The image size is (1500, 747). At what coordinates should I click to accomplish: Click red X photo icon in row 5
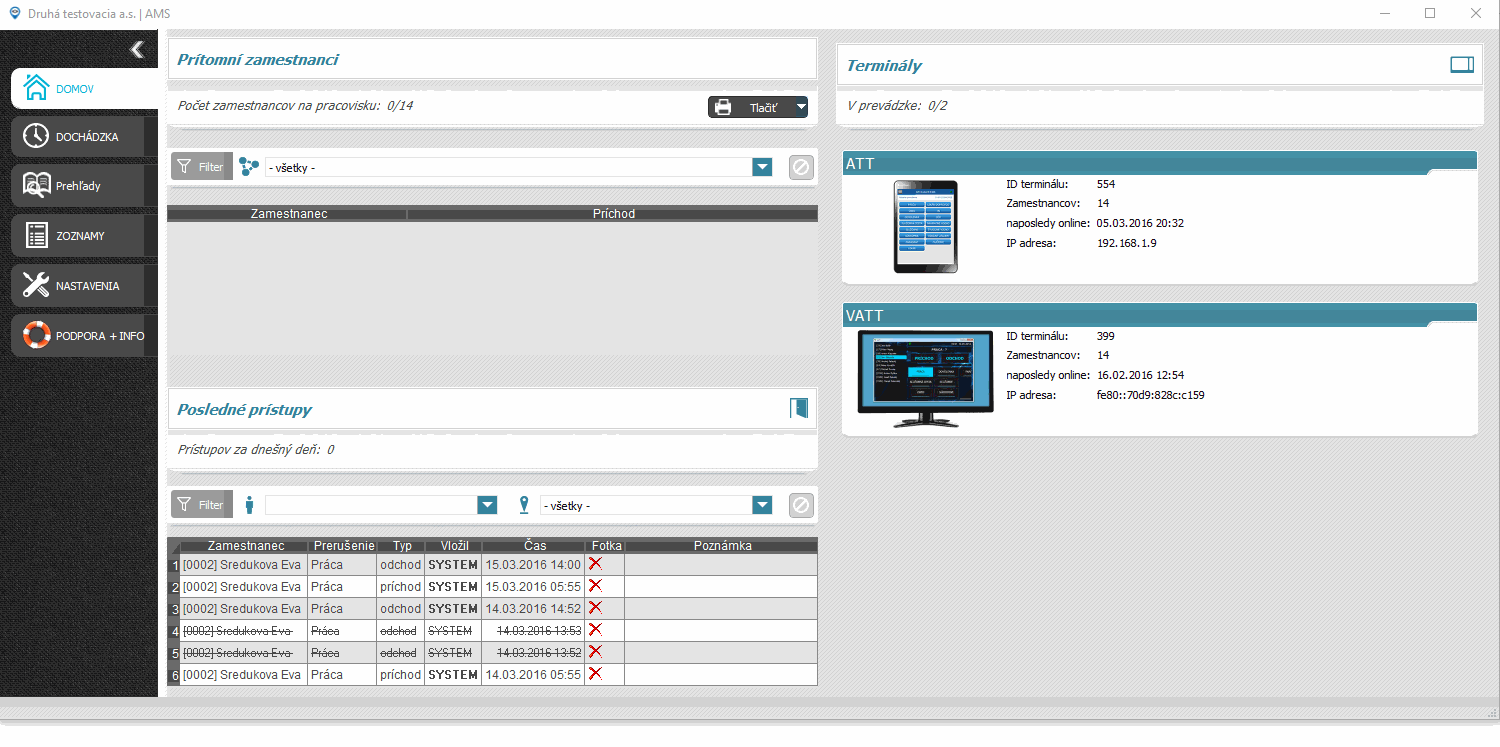pos(595,652)
